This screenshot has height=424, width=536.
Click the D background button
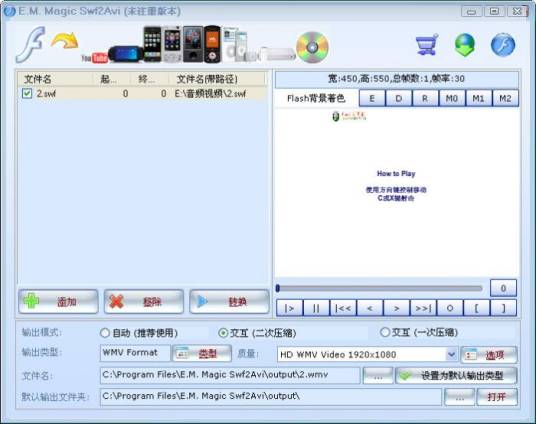tap(399, 98)
